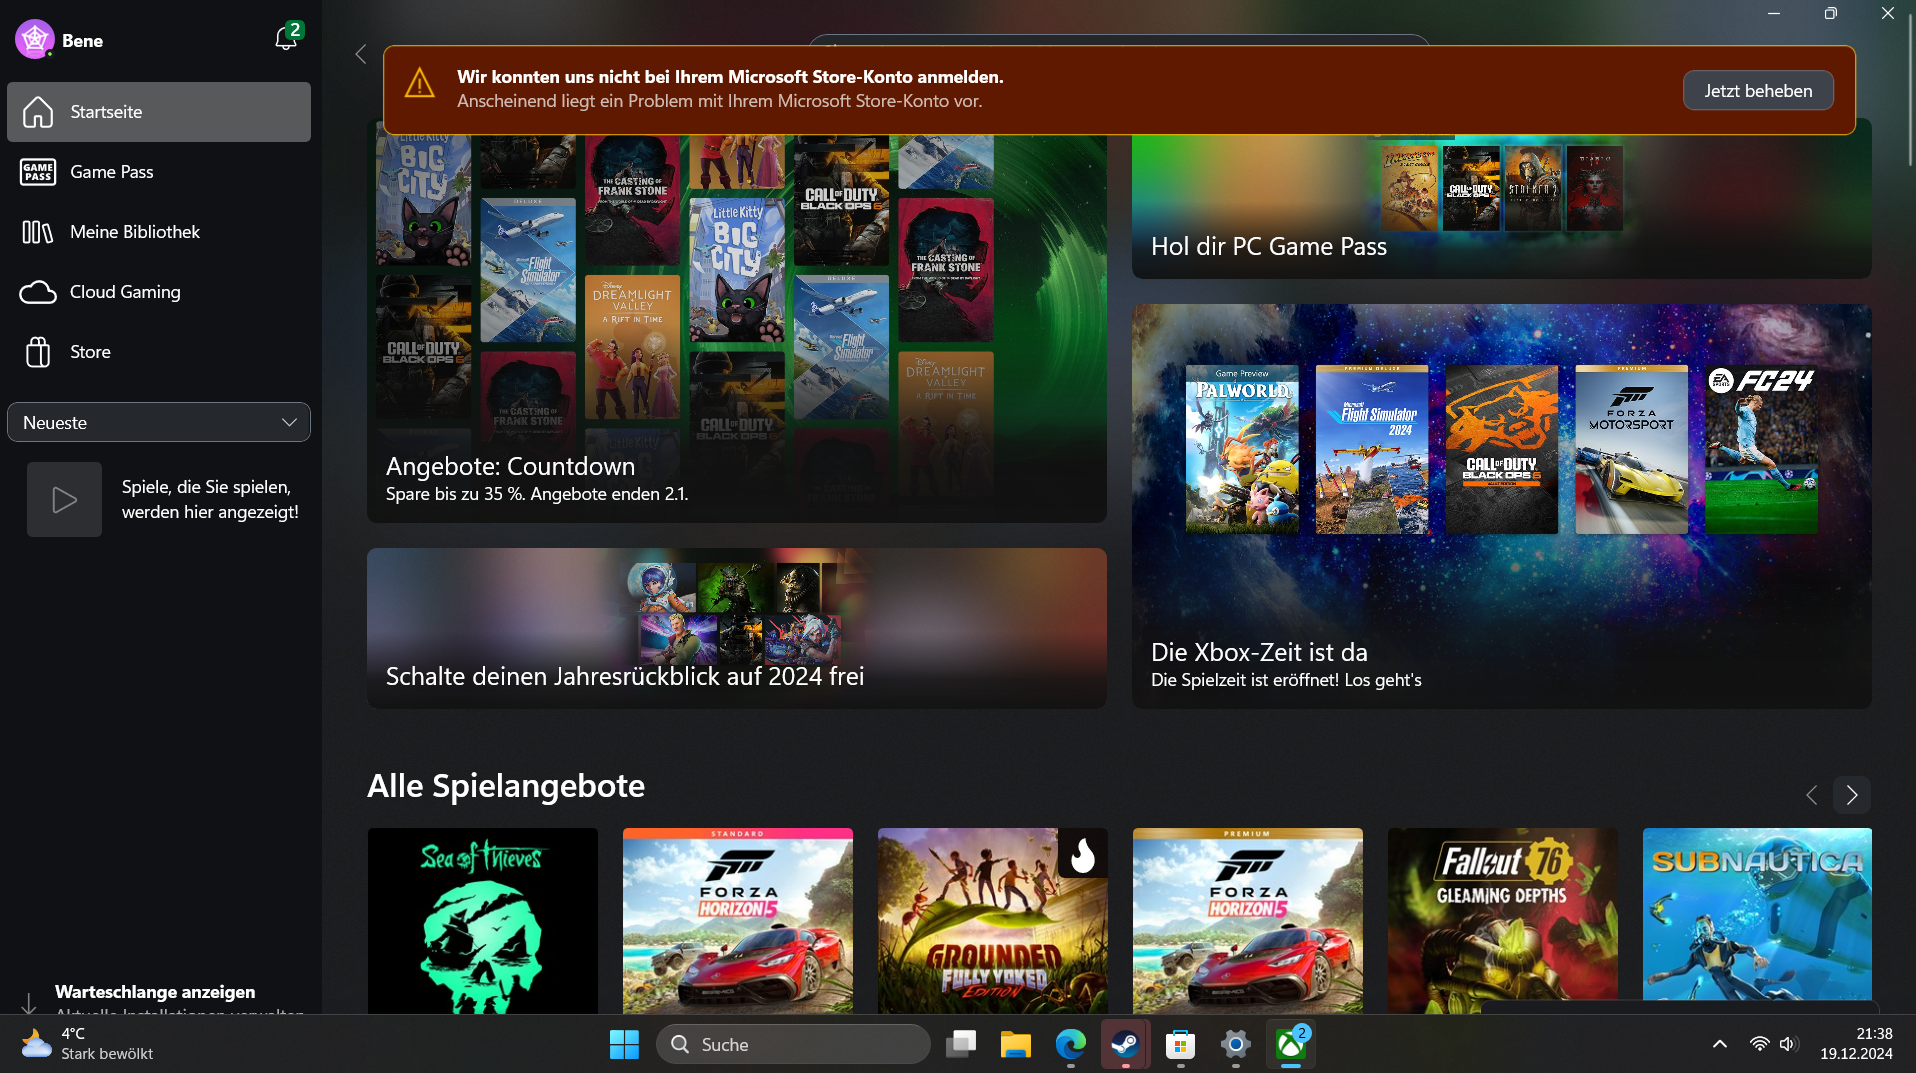The image size is (1916, 1073).
Task: Click the taskbar Suche search field
Action: pyautogui.click(x=793, y=1044)
